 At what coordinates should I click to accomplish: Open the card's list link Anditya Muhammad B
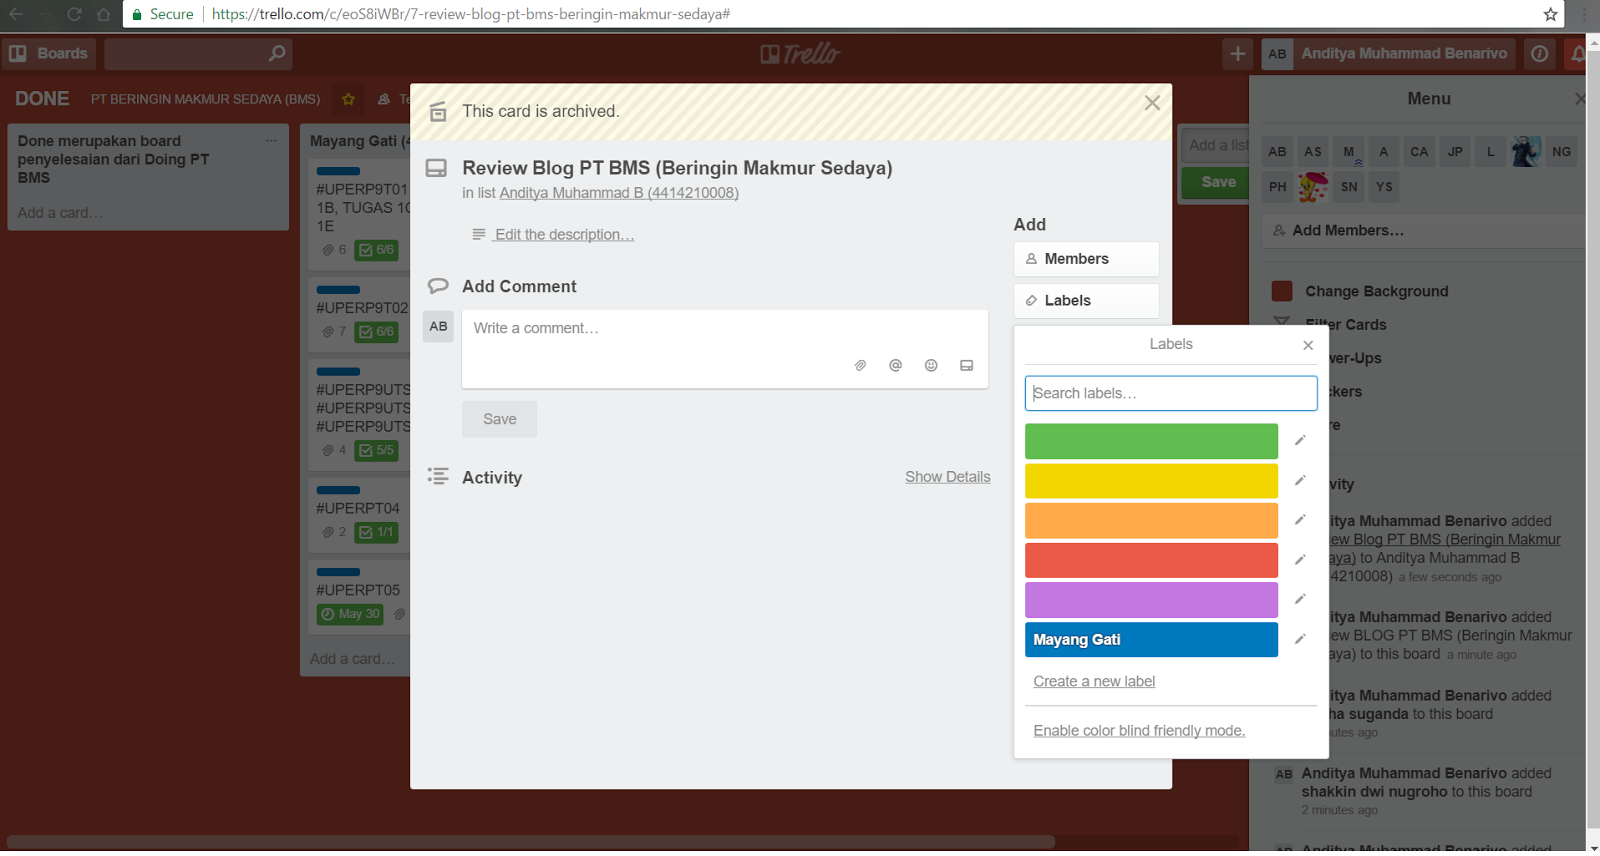coord(619,193)
